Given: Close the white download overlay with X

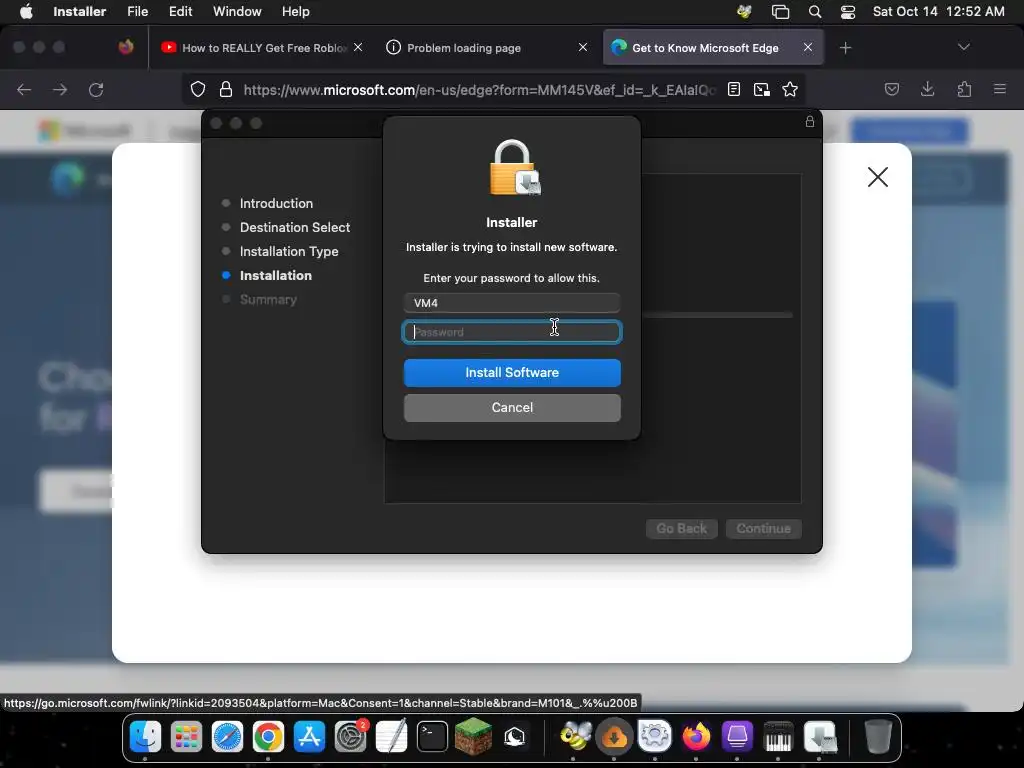Looking at the screenshot, I should [x=878, y=177].
